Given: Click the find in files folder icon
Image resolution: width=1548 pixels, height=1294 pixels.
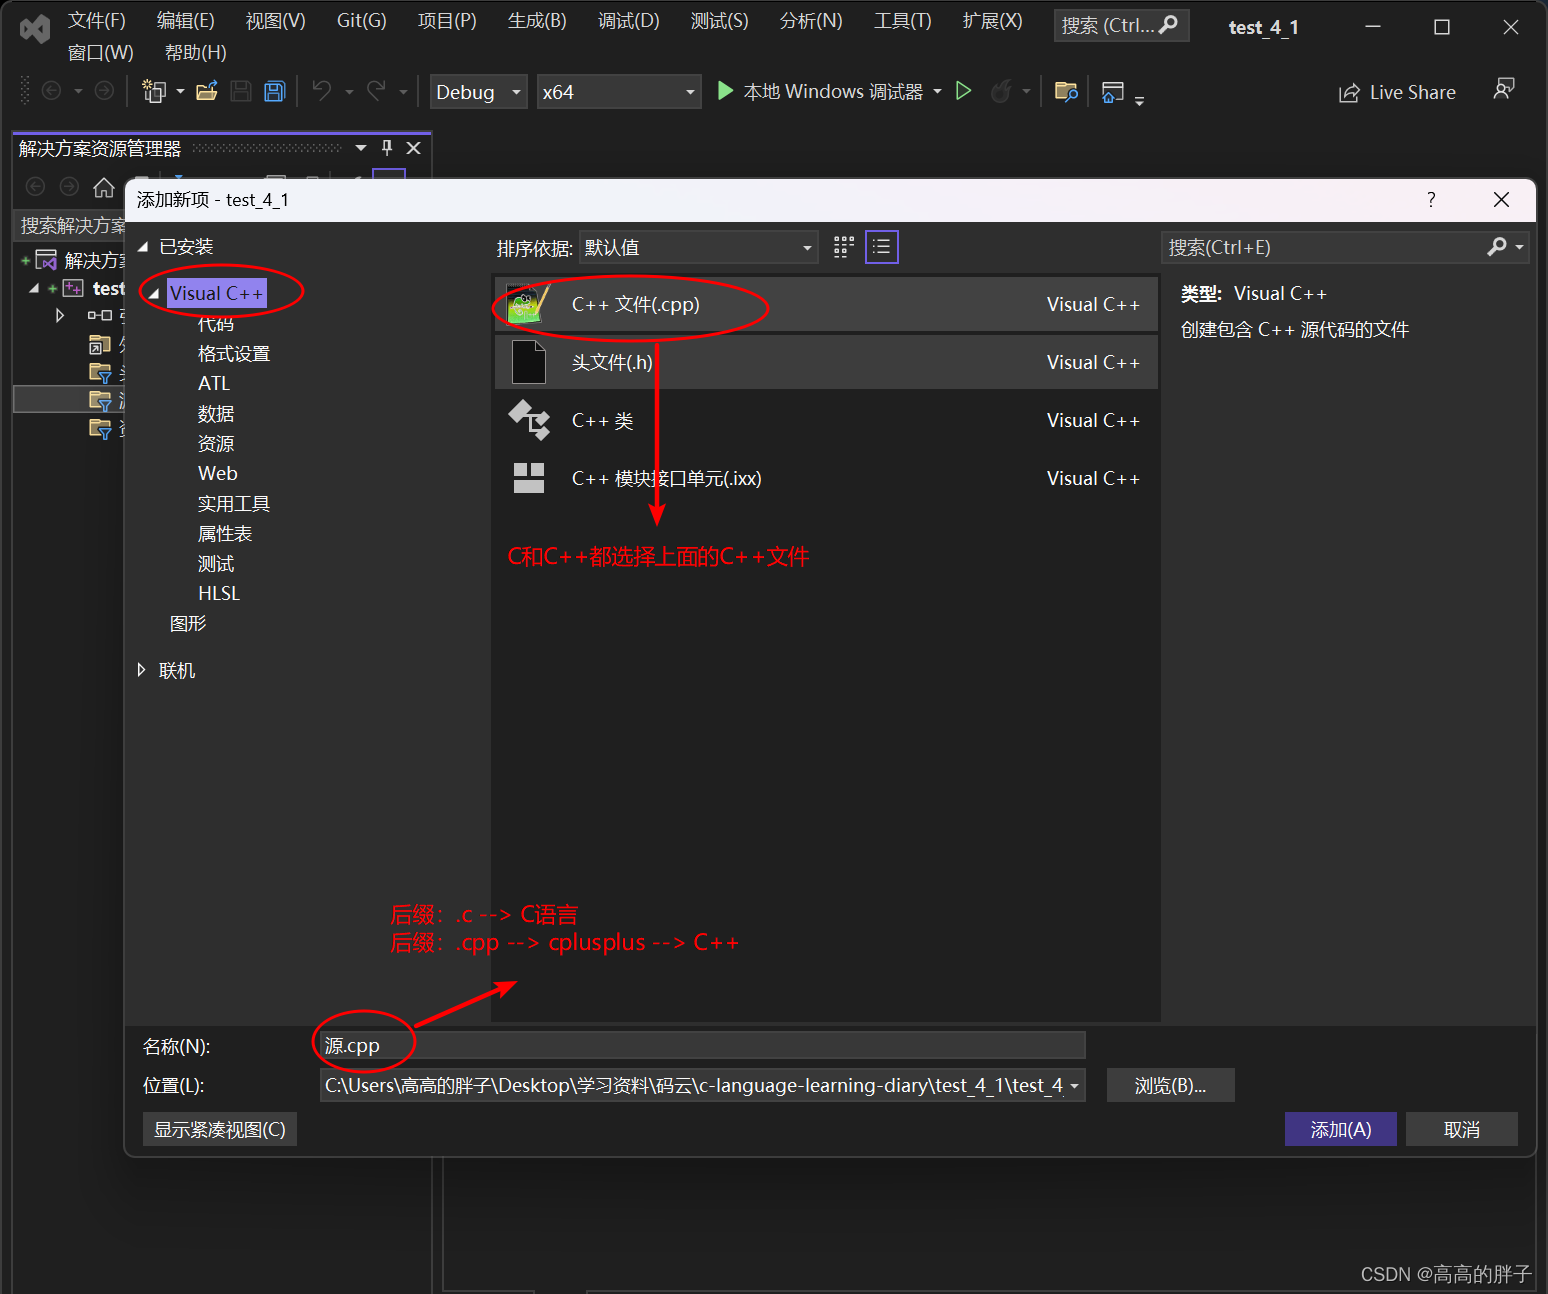Looking at the screenshot, I should [1067, 91].
